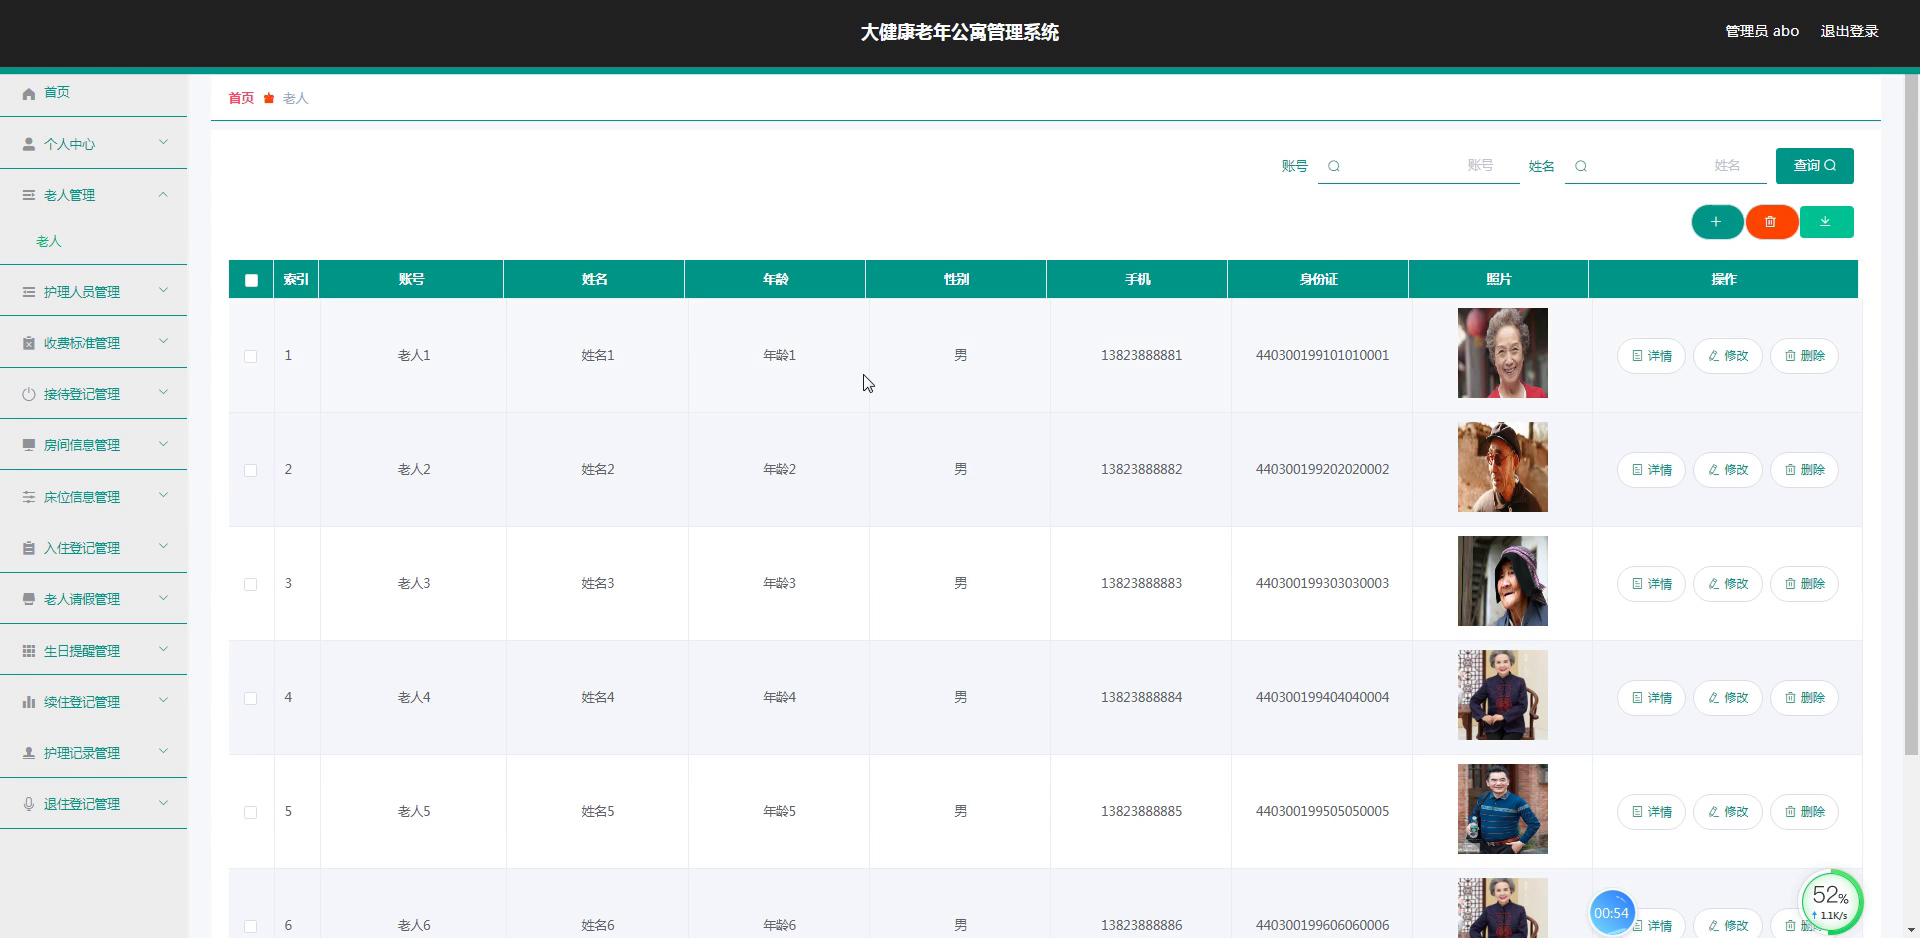Image resolution: width=1920 pixels, height=938 pixels.
Task: Click 详情 for row 老人1
Action: [x=1651, y=356]
